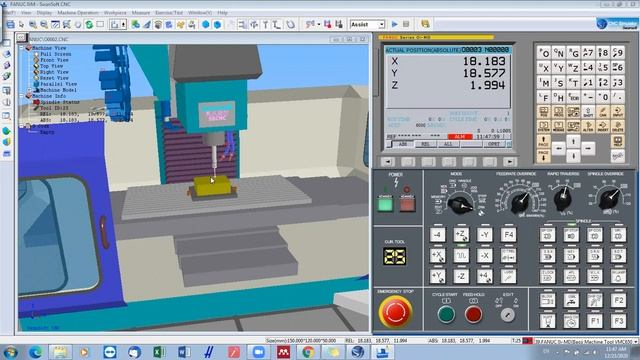Open the Assist combo box
The height and width of the screenshot is (360, 640).
tap(367, 24)
